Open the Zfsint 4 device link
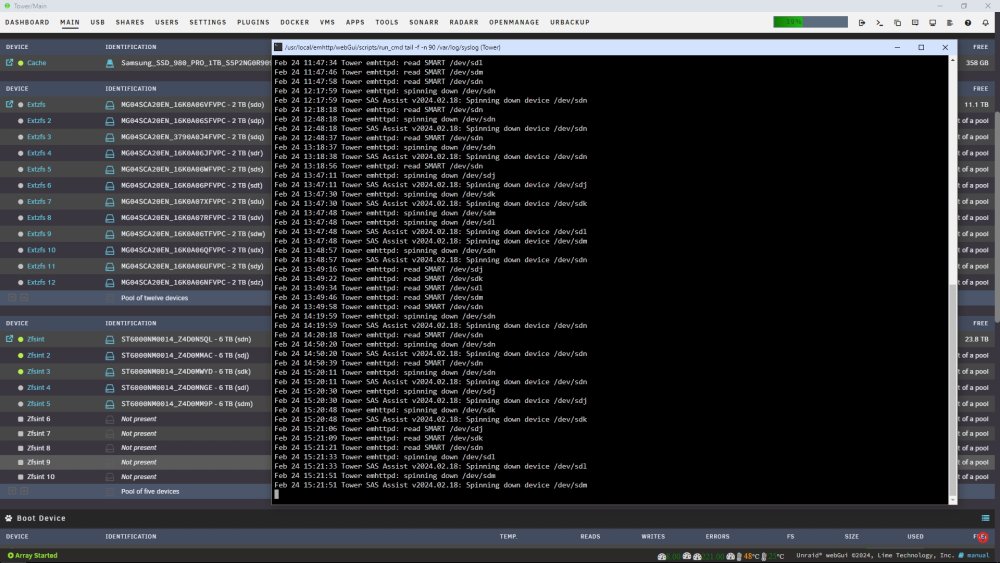 click(38, 388)
